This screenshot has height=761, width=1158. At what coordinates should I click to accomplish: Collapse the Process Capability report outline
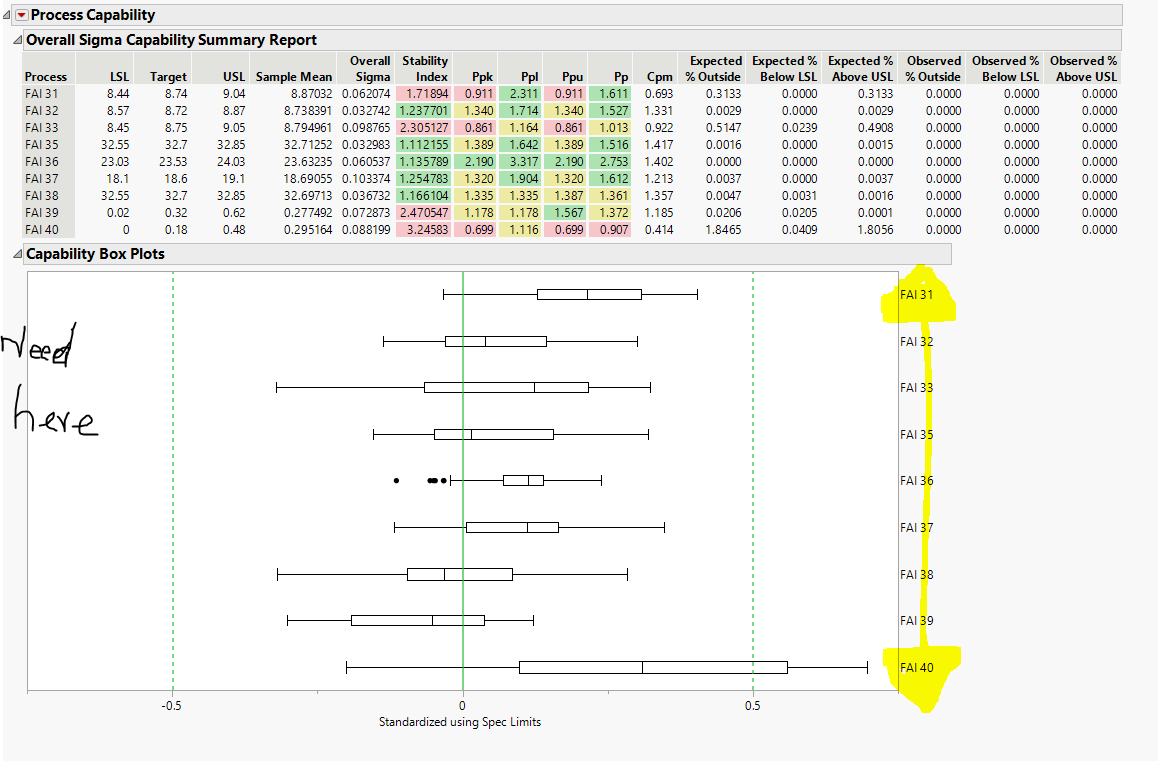[x=5, y=15]
